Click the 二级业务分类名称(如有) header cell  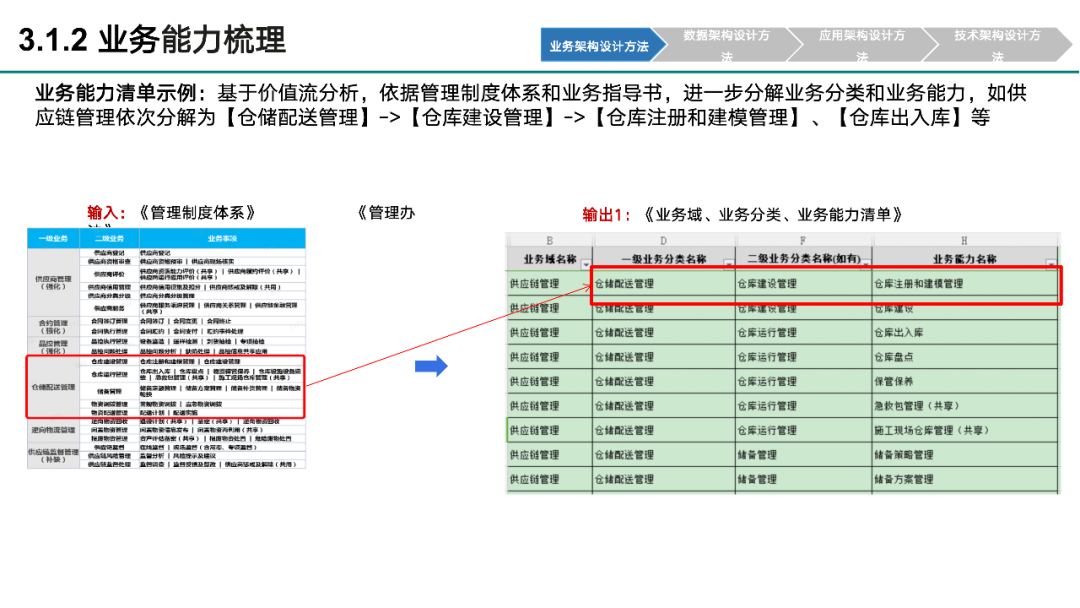803,259
